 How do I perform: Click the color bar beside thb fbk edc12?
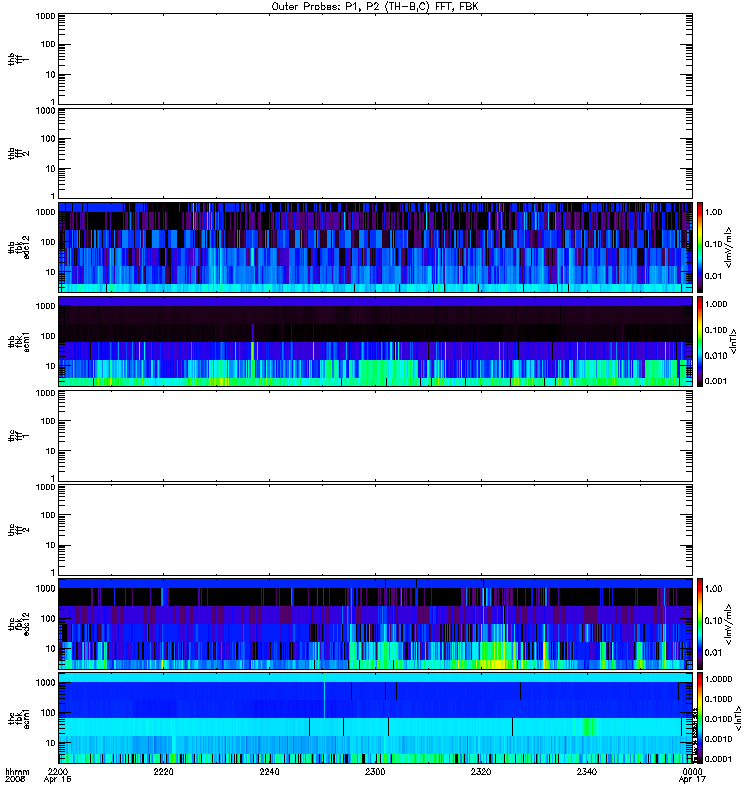click(x=700, y=247)
